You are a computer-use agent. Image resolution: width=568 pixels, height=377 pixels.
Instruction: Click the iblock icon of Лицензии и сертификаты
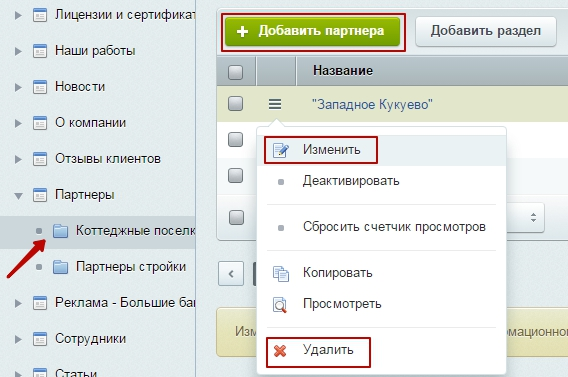40,15
